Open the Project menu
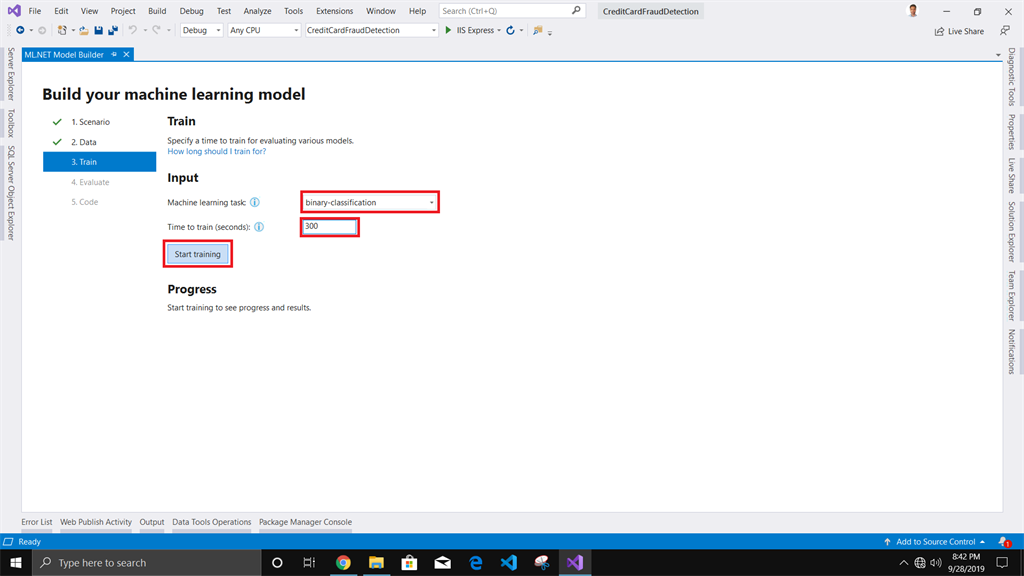 [123, 10]
